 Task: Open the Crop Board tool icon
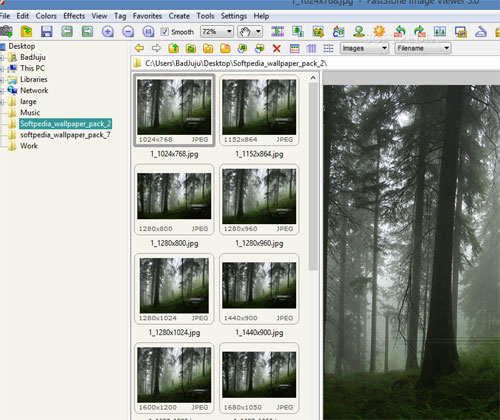318,31
